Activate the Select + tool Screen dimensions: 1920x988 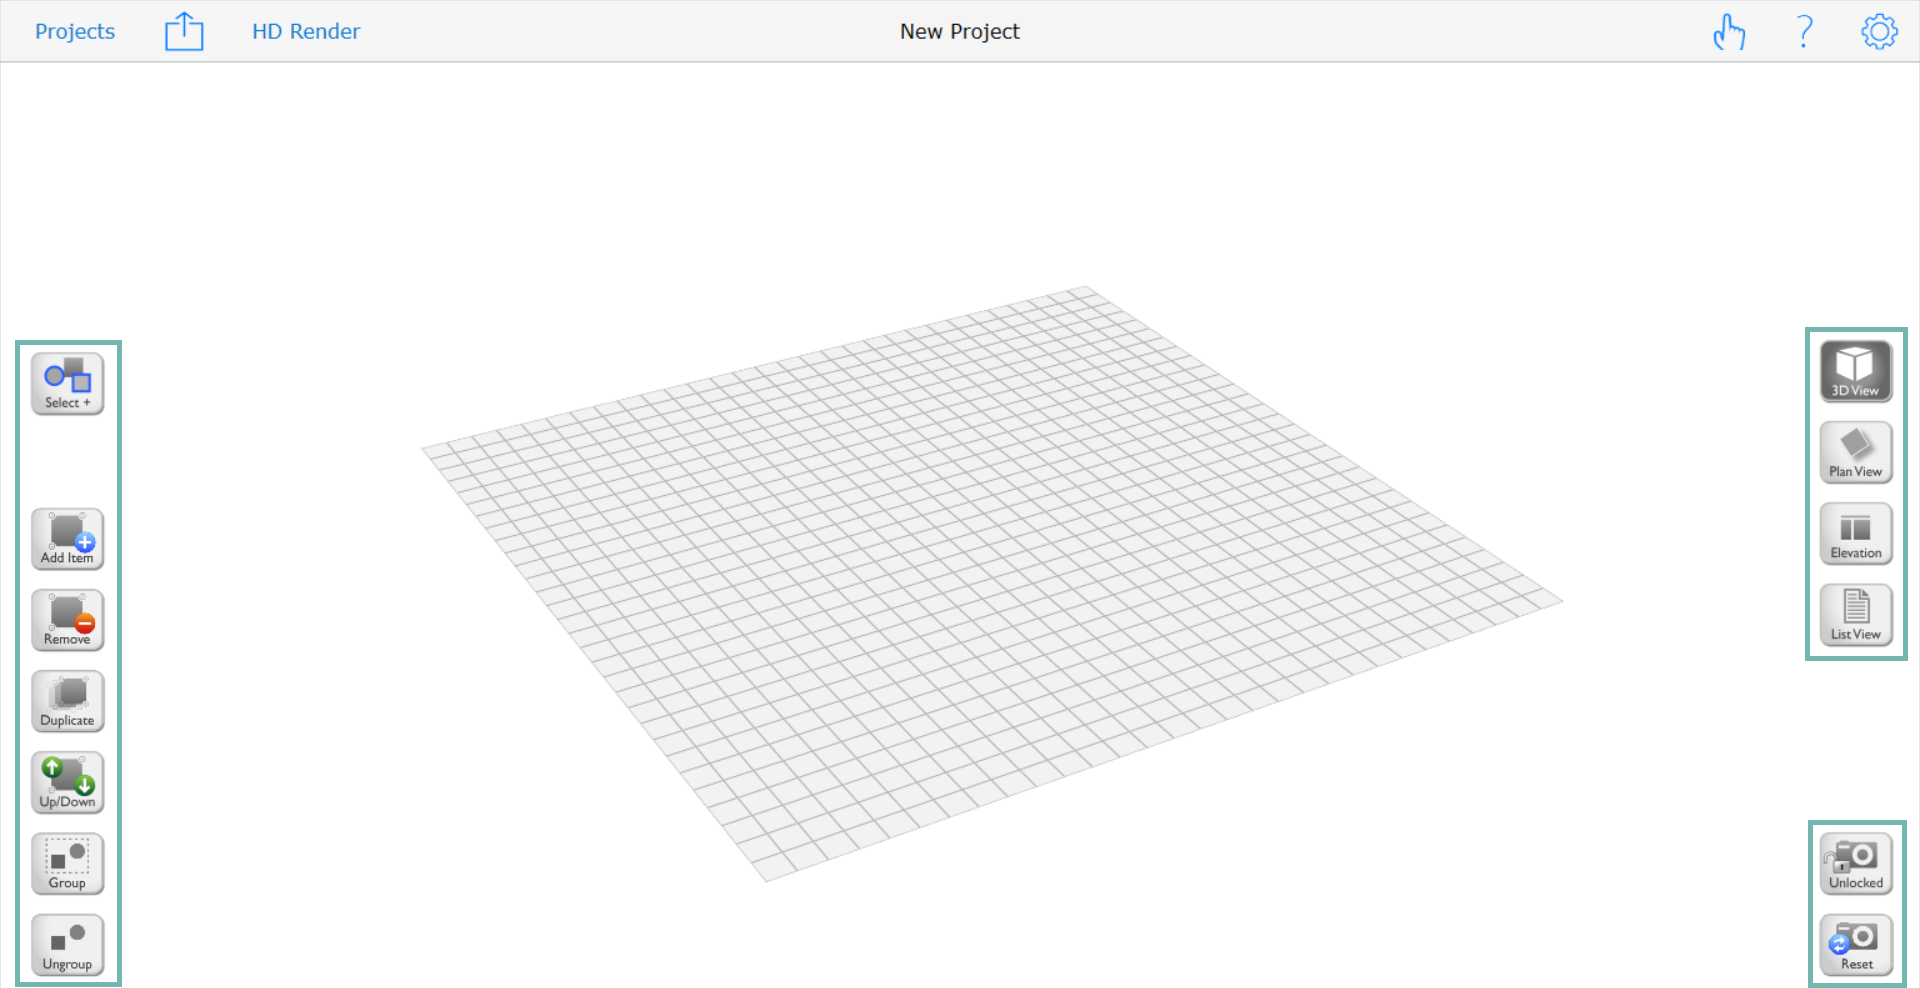click(x=67, y=384)
